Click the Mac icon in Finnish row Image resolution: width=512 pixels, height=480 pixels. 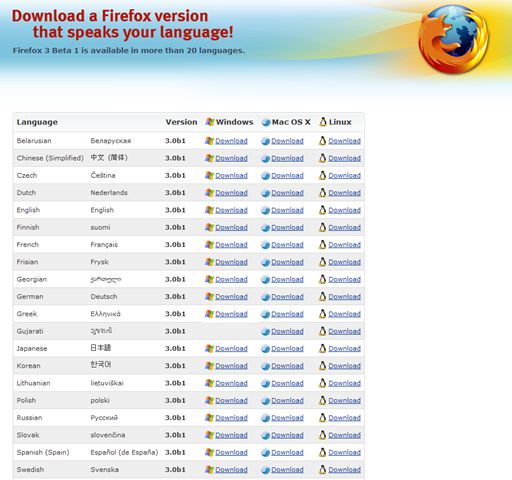coord(265,228)
